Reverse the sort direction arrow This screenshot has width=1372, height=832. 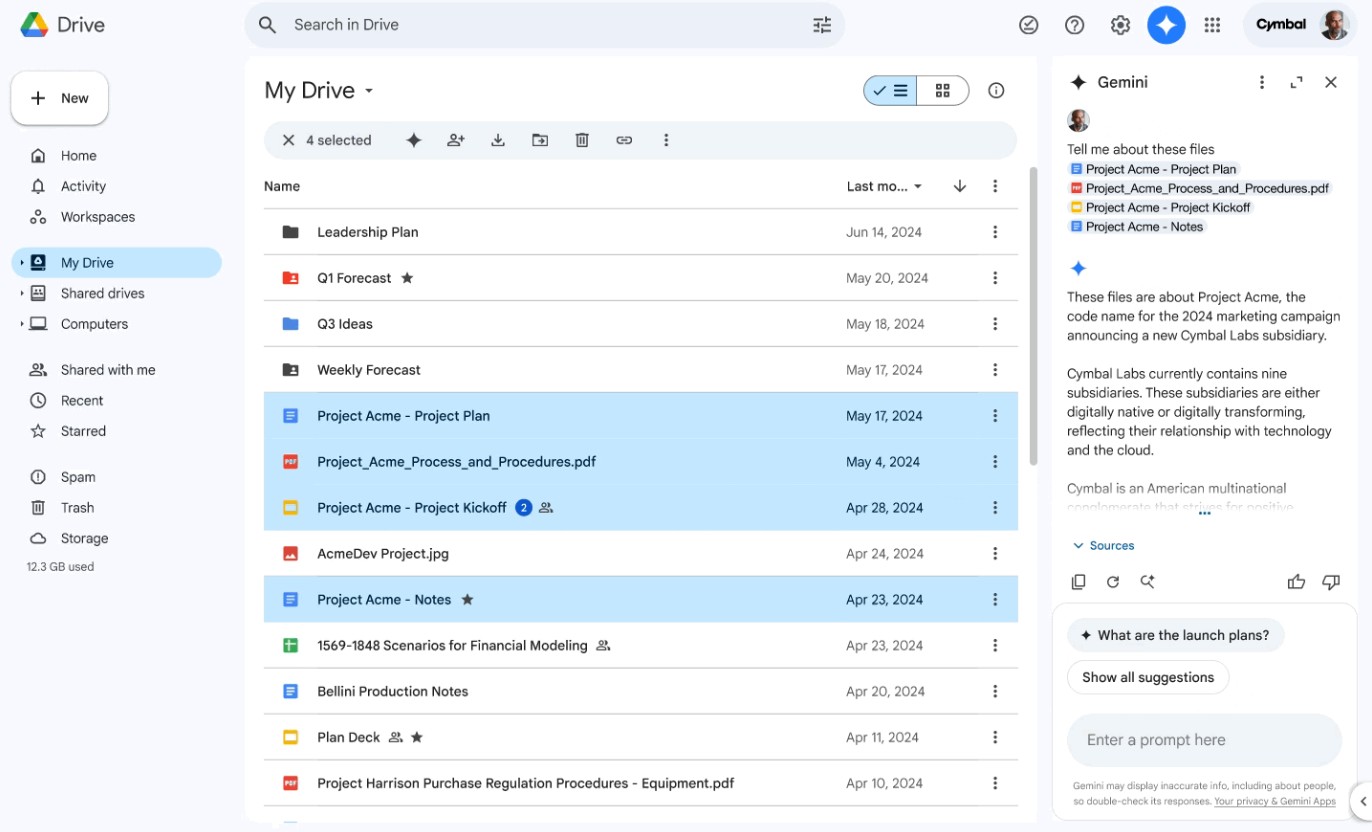tap(960, 186)
